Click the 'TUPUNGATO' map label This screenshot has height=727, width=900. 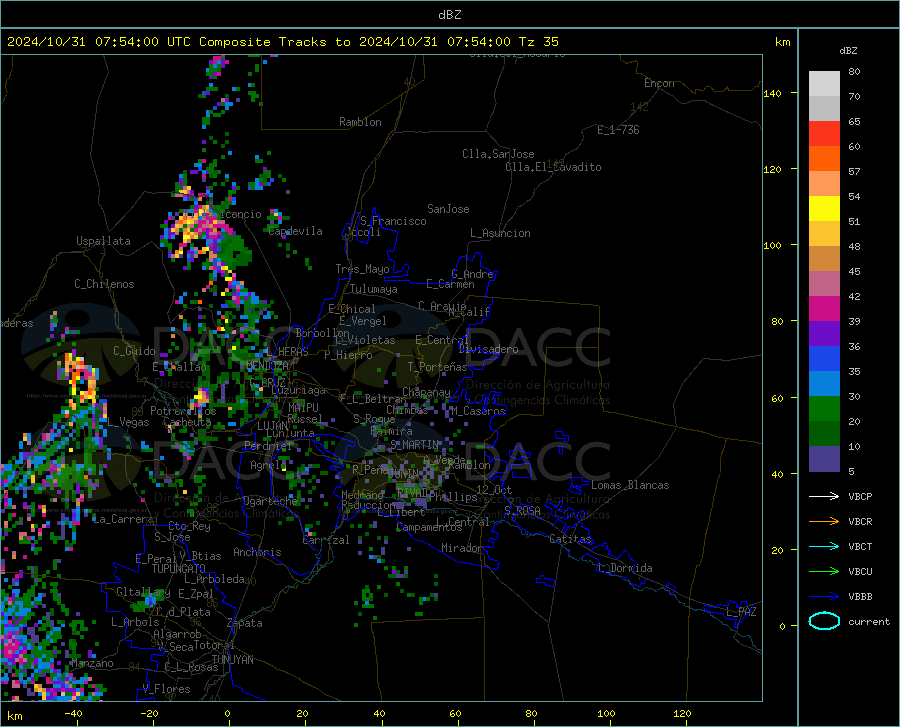tap(179, 569)
